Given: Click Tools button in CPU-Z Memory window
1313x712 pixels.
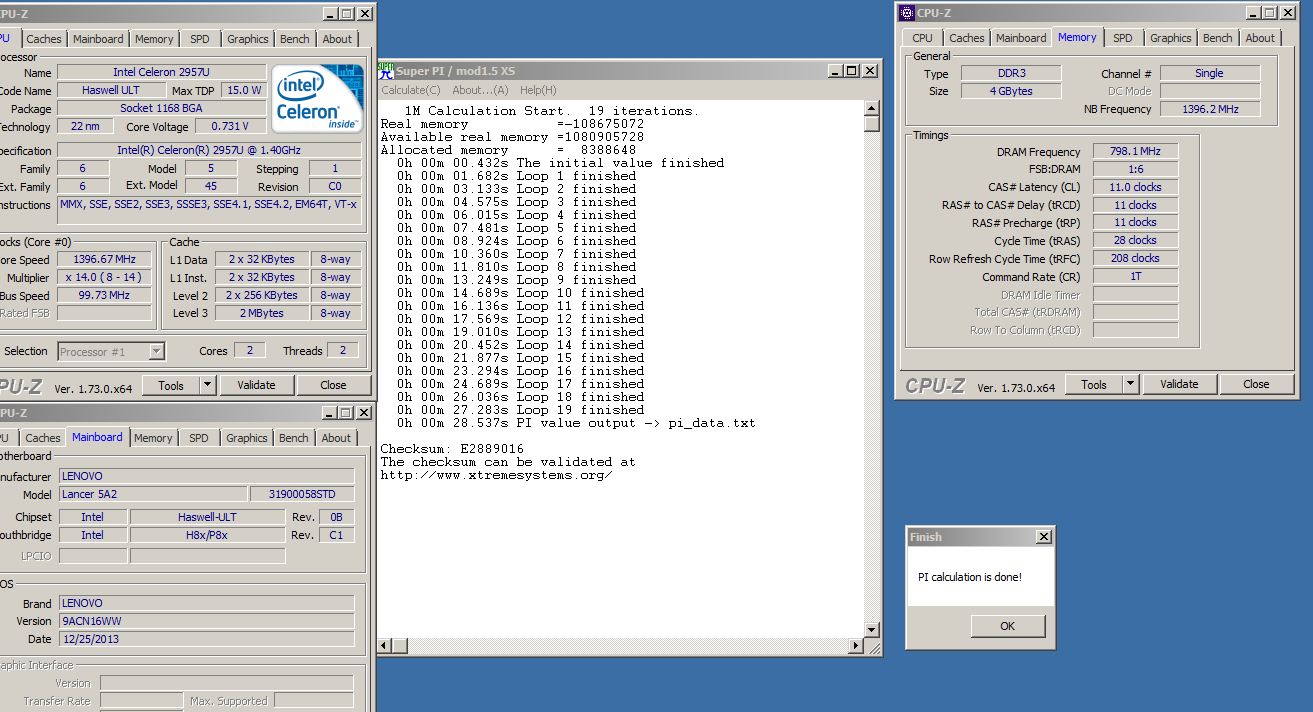Looking at the screenshot, I should click(x=1093, y=384).
